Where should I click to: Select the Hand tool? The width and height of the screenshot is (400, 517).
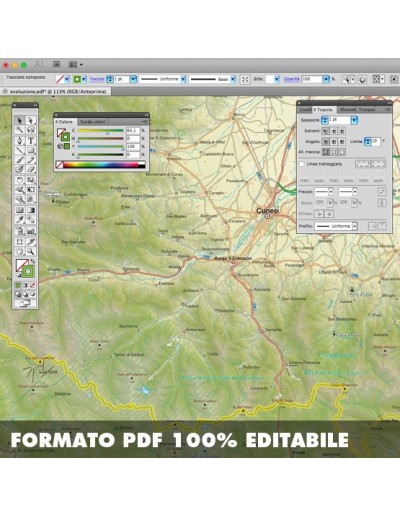coord(20,251)
